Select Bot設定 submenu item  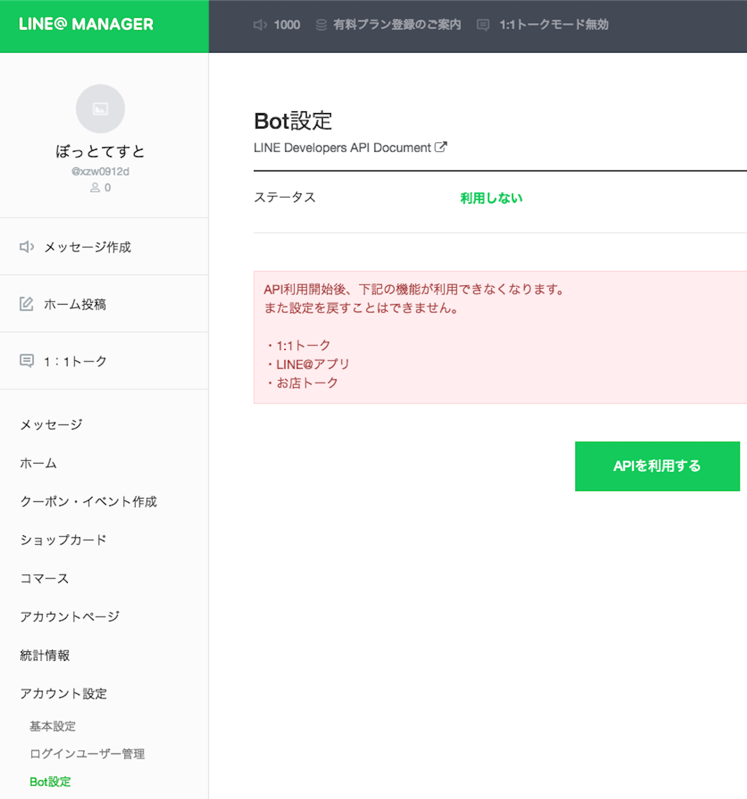pos(50,782)
